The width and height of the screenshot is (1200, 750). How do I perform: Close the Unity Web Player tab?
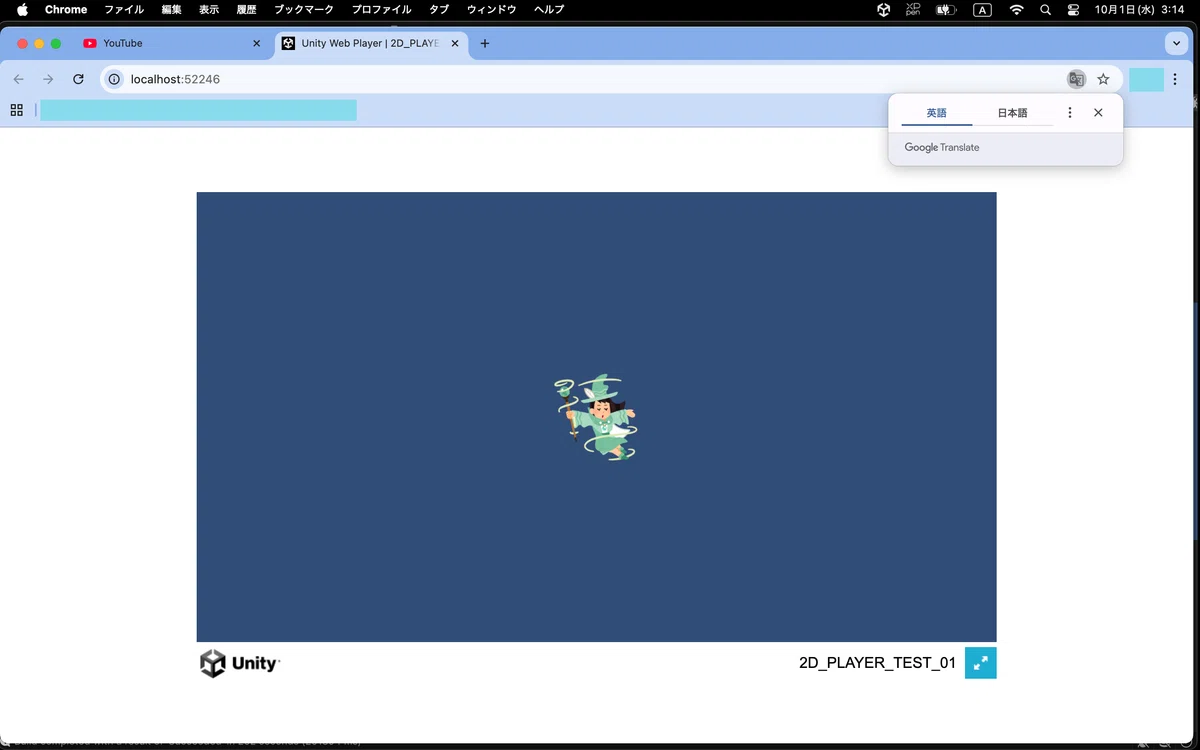point(455,44)
